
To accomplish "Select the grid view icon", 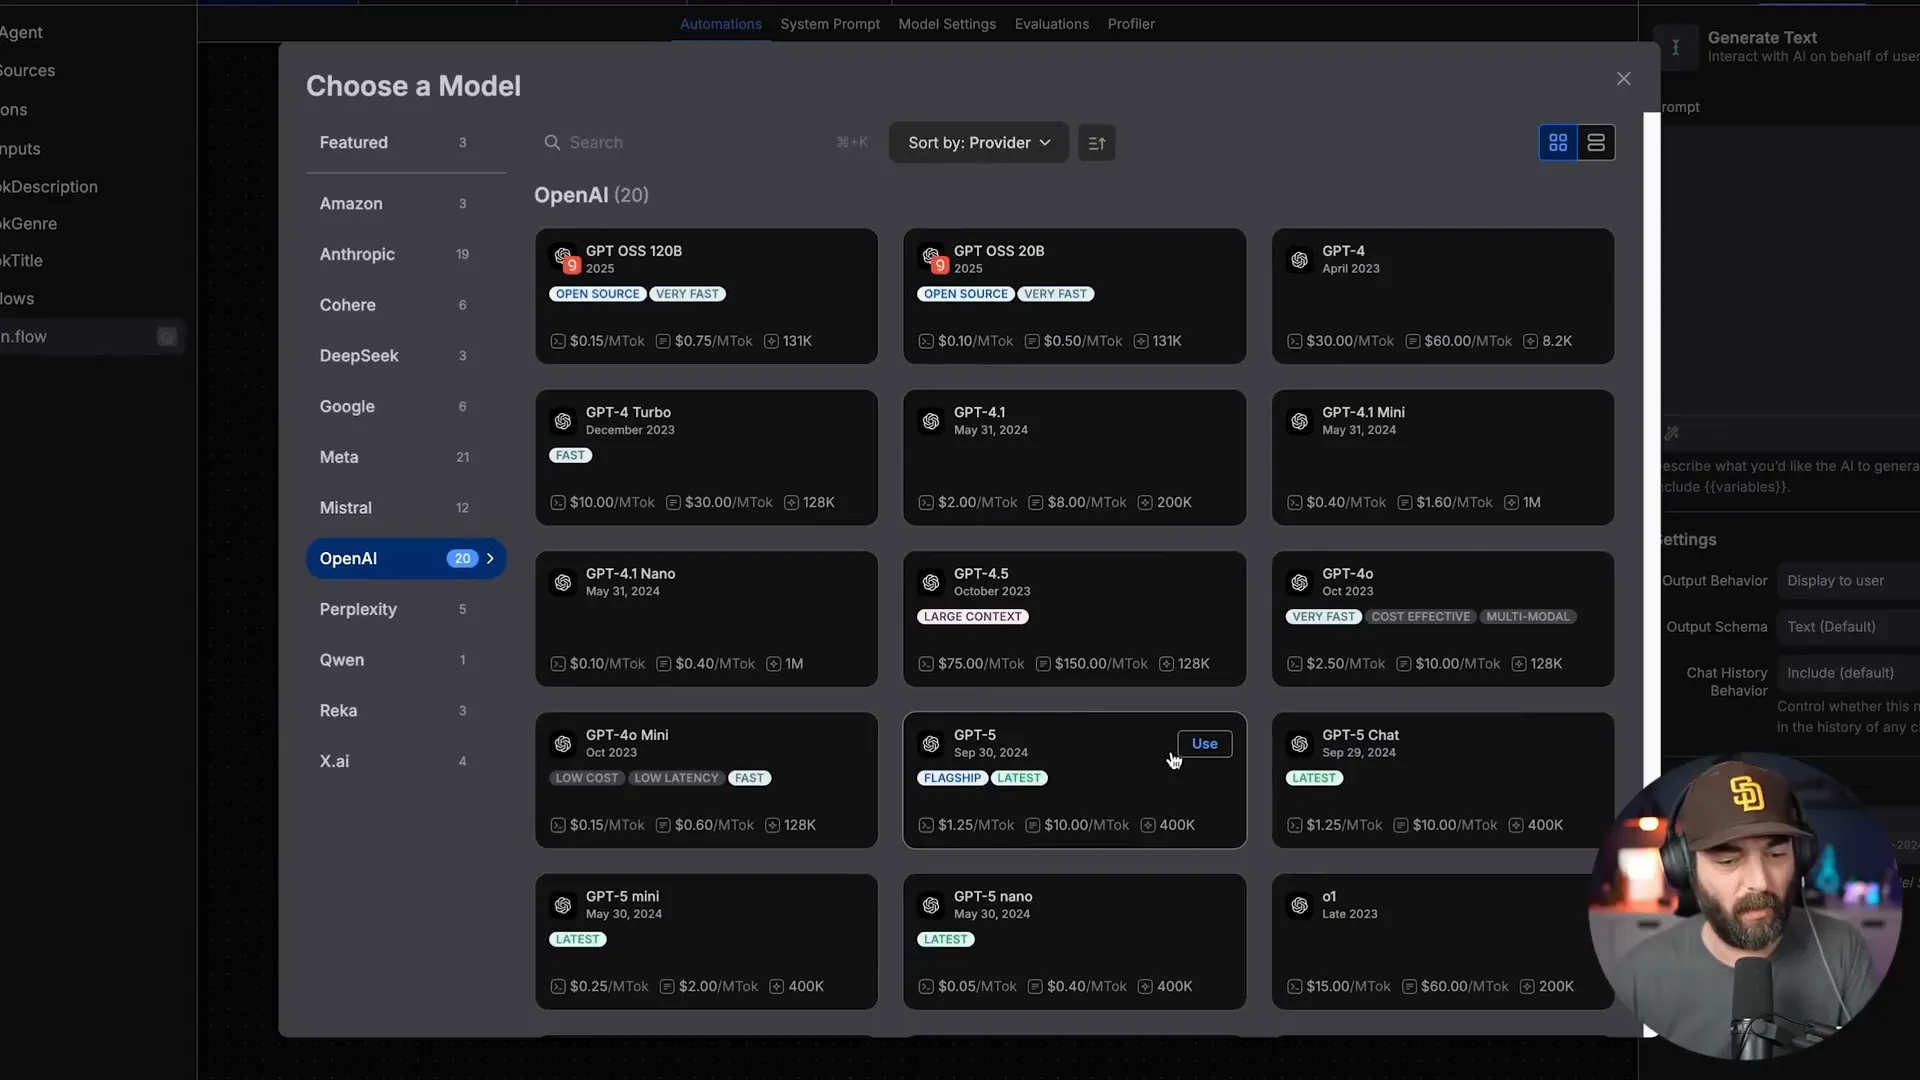I will 1558,142.
